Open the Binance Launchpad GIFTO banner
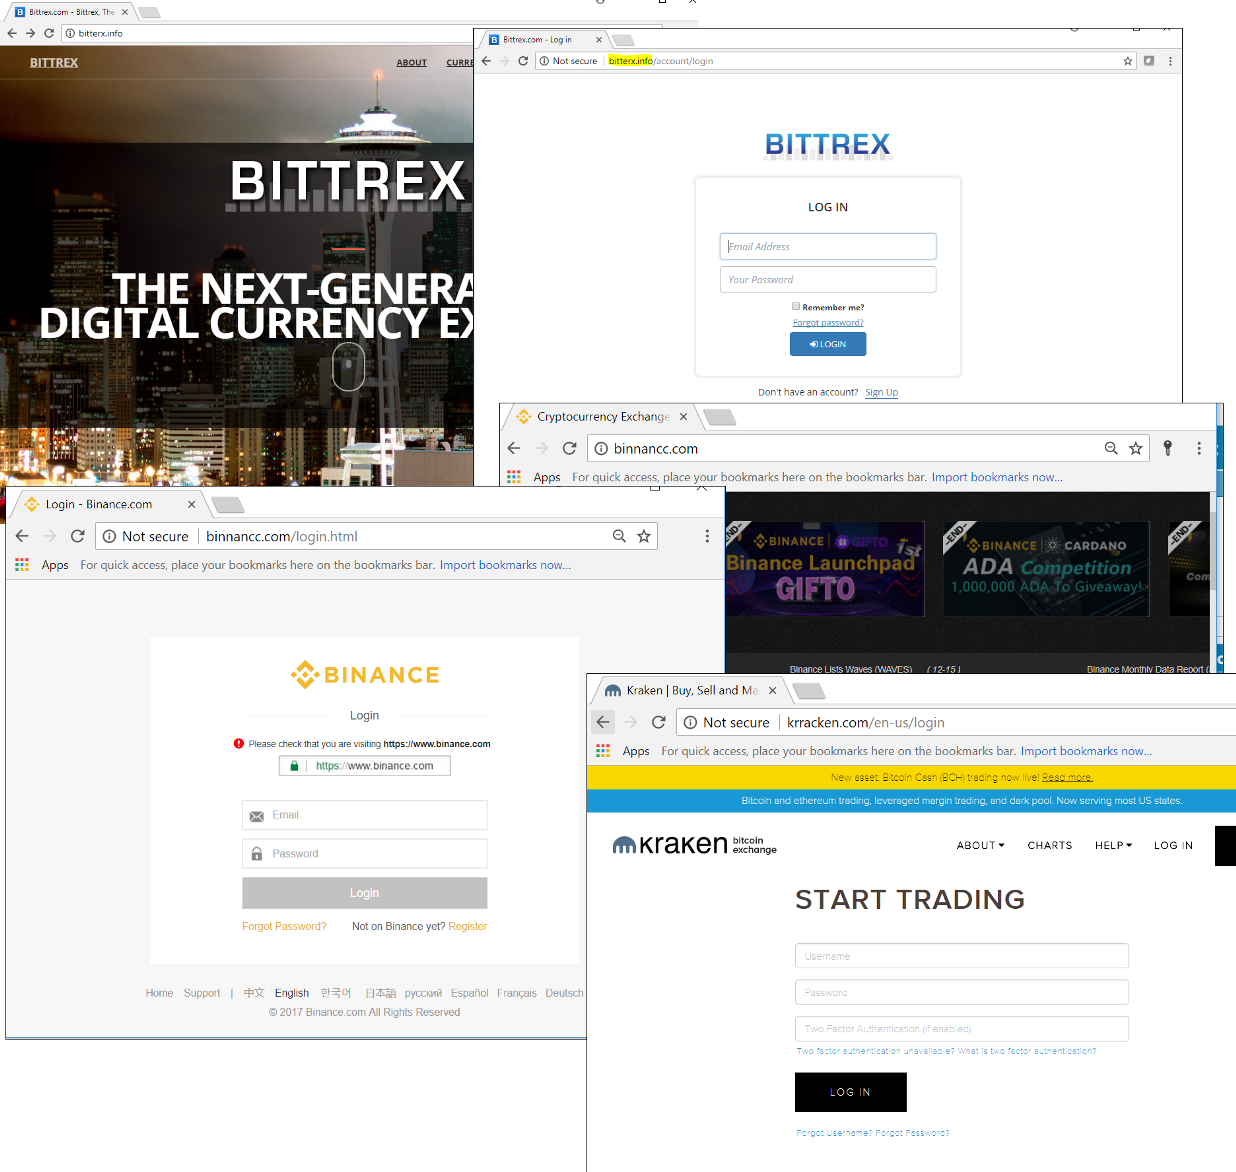This screenshot has width=1236, height=1172. coord(825,569)
